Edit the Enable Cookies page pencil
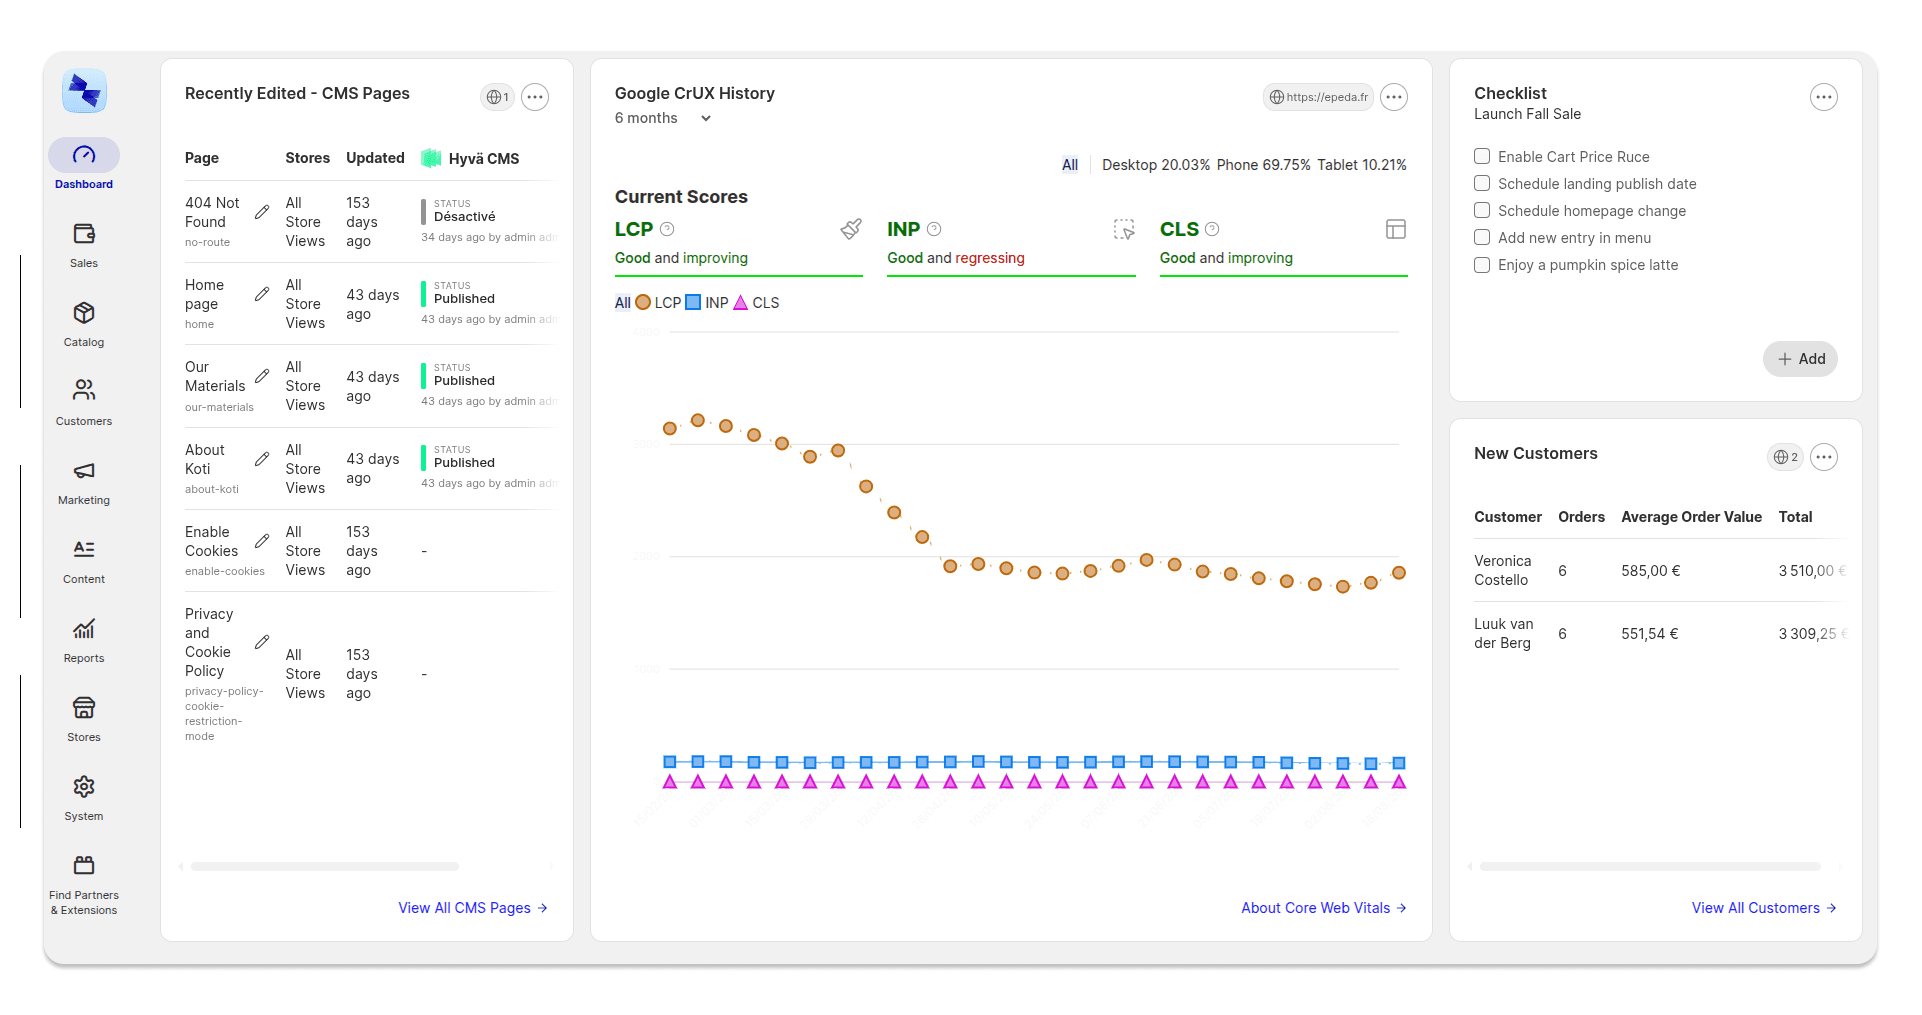This screenshot has width=1922, height=1015. pyautogui.click(x=262, y=541)
